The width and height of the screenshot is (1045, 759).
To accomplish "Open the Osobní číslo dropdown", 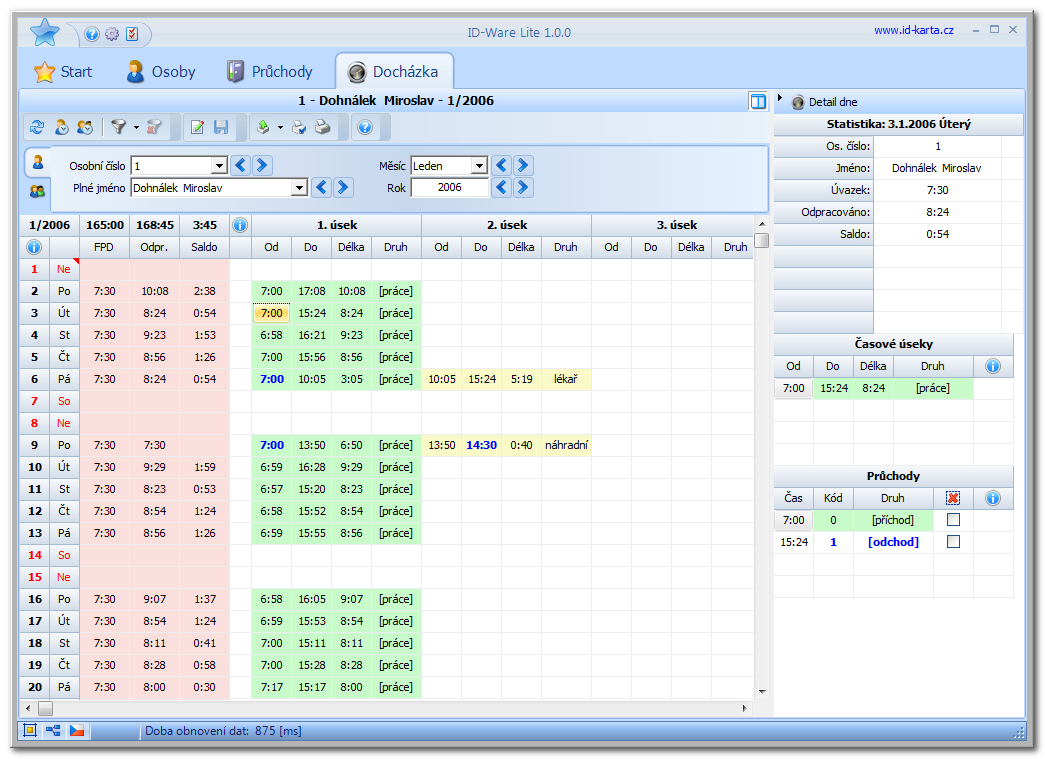I will [x=219, y=166].
